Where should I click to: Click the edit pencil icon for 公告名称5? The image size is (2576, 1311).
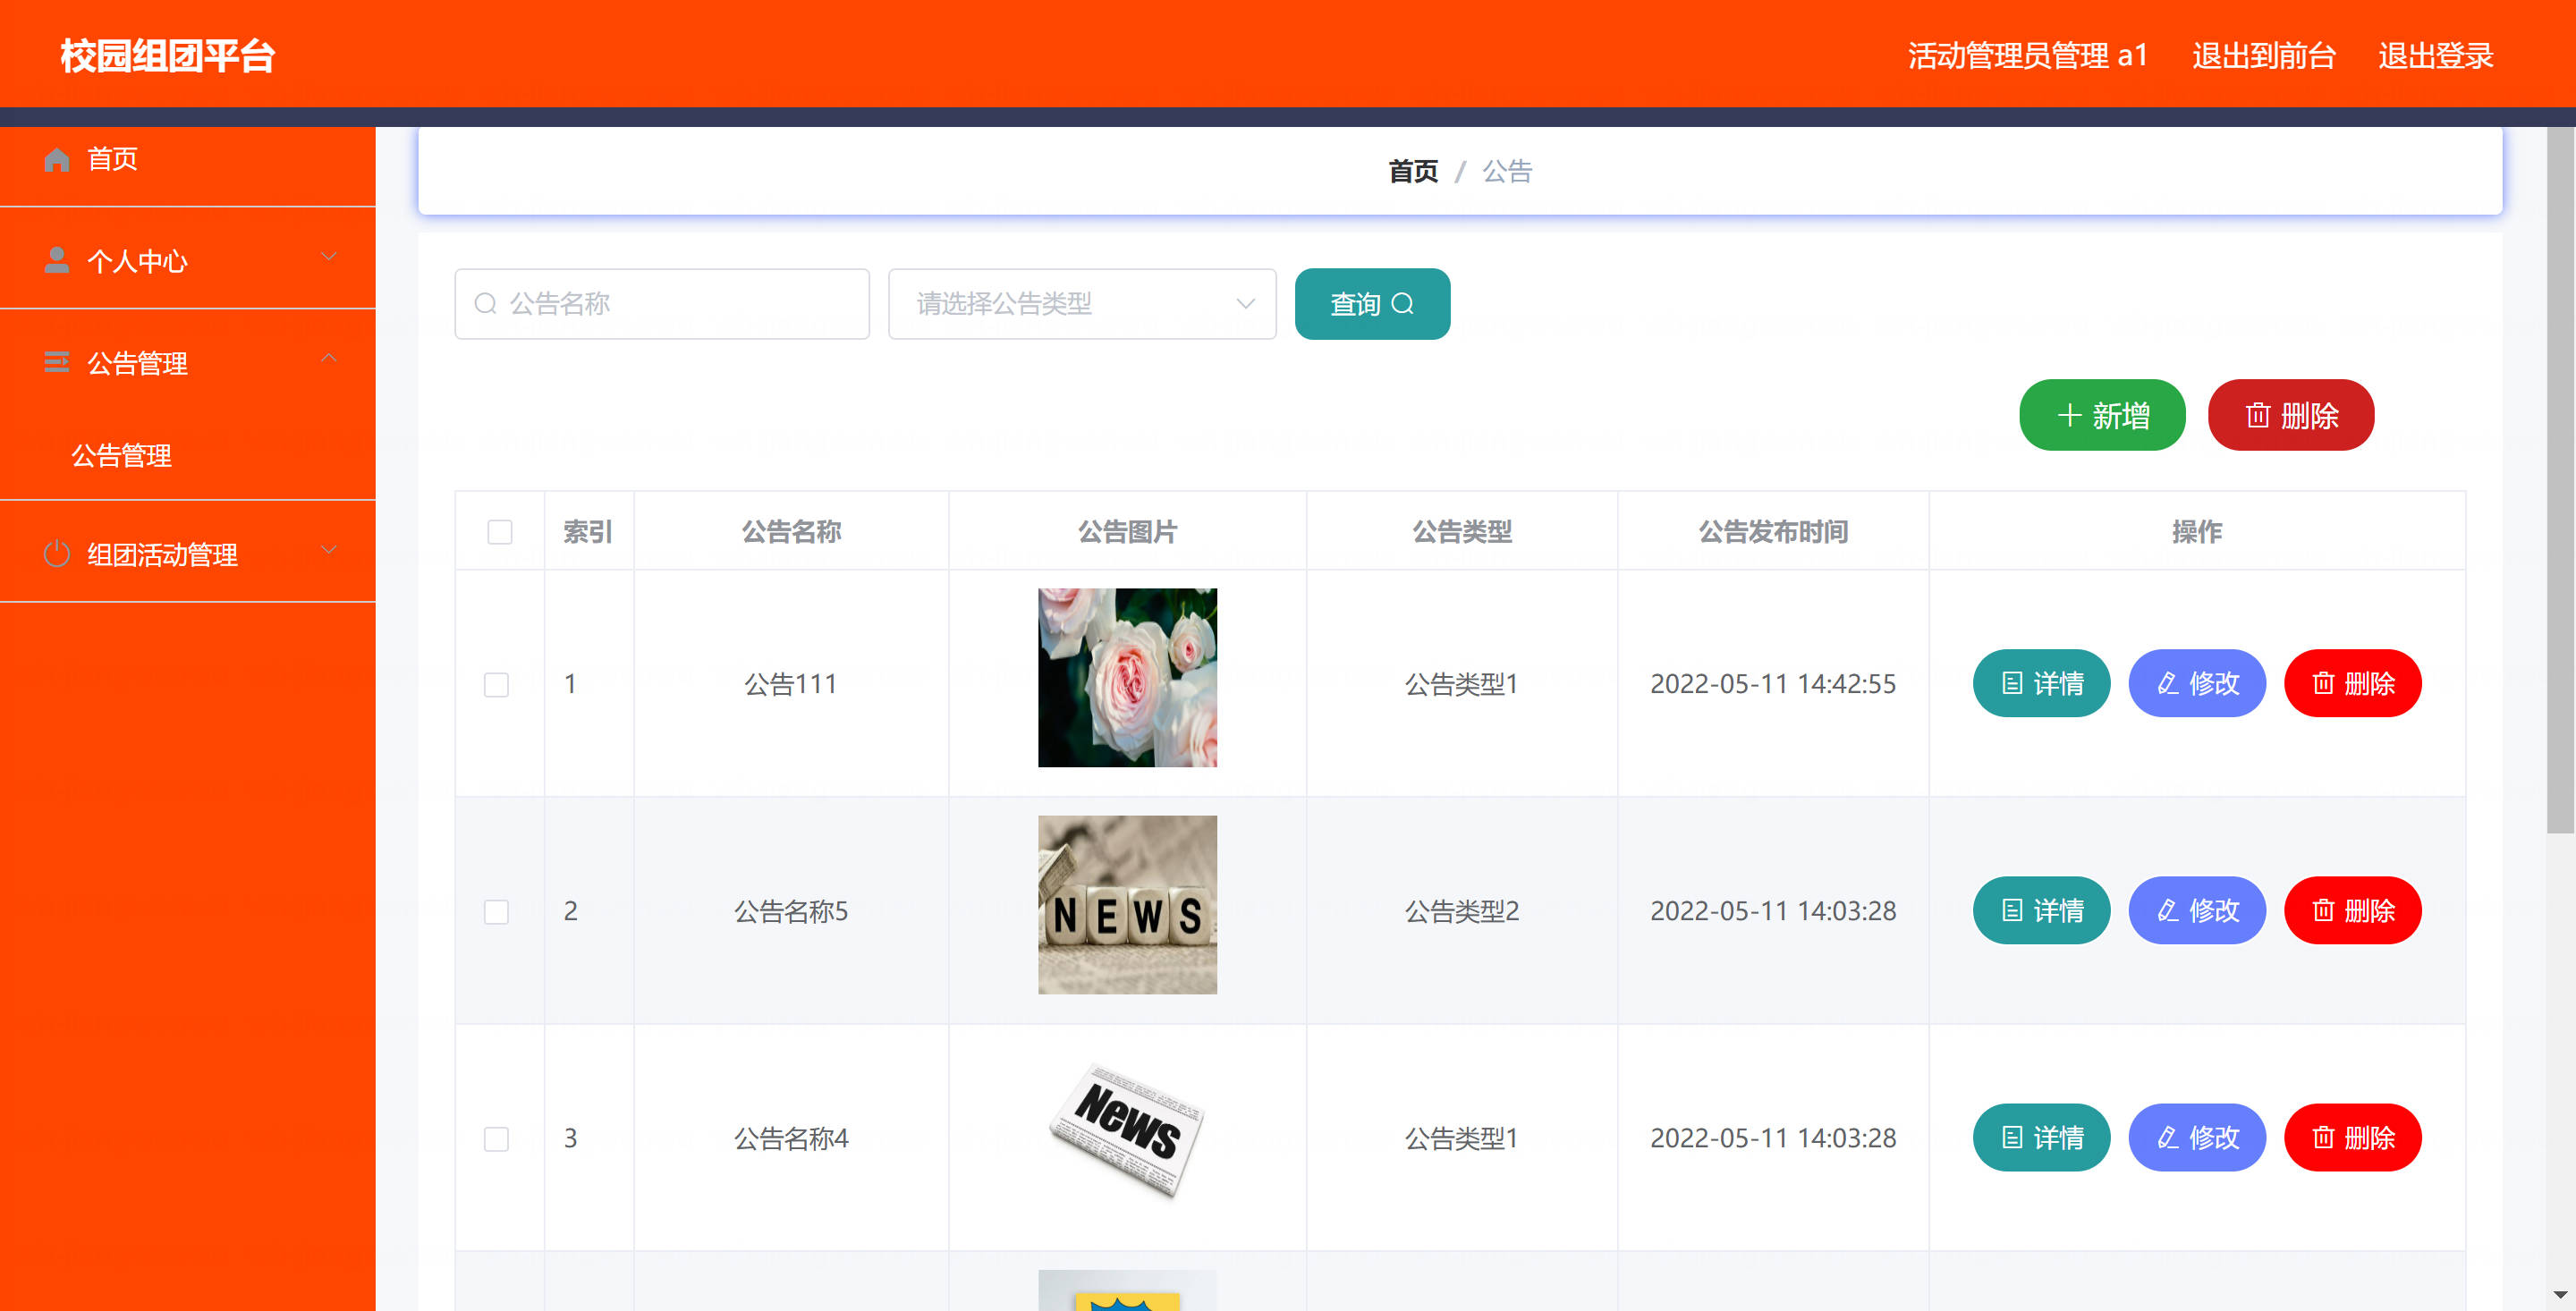[2168, 911]
